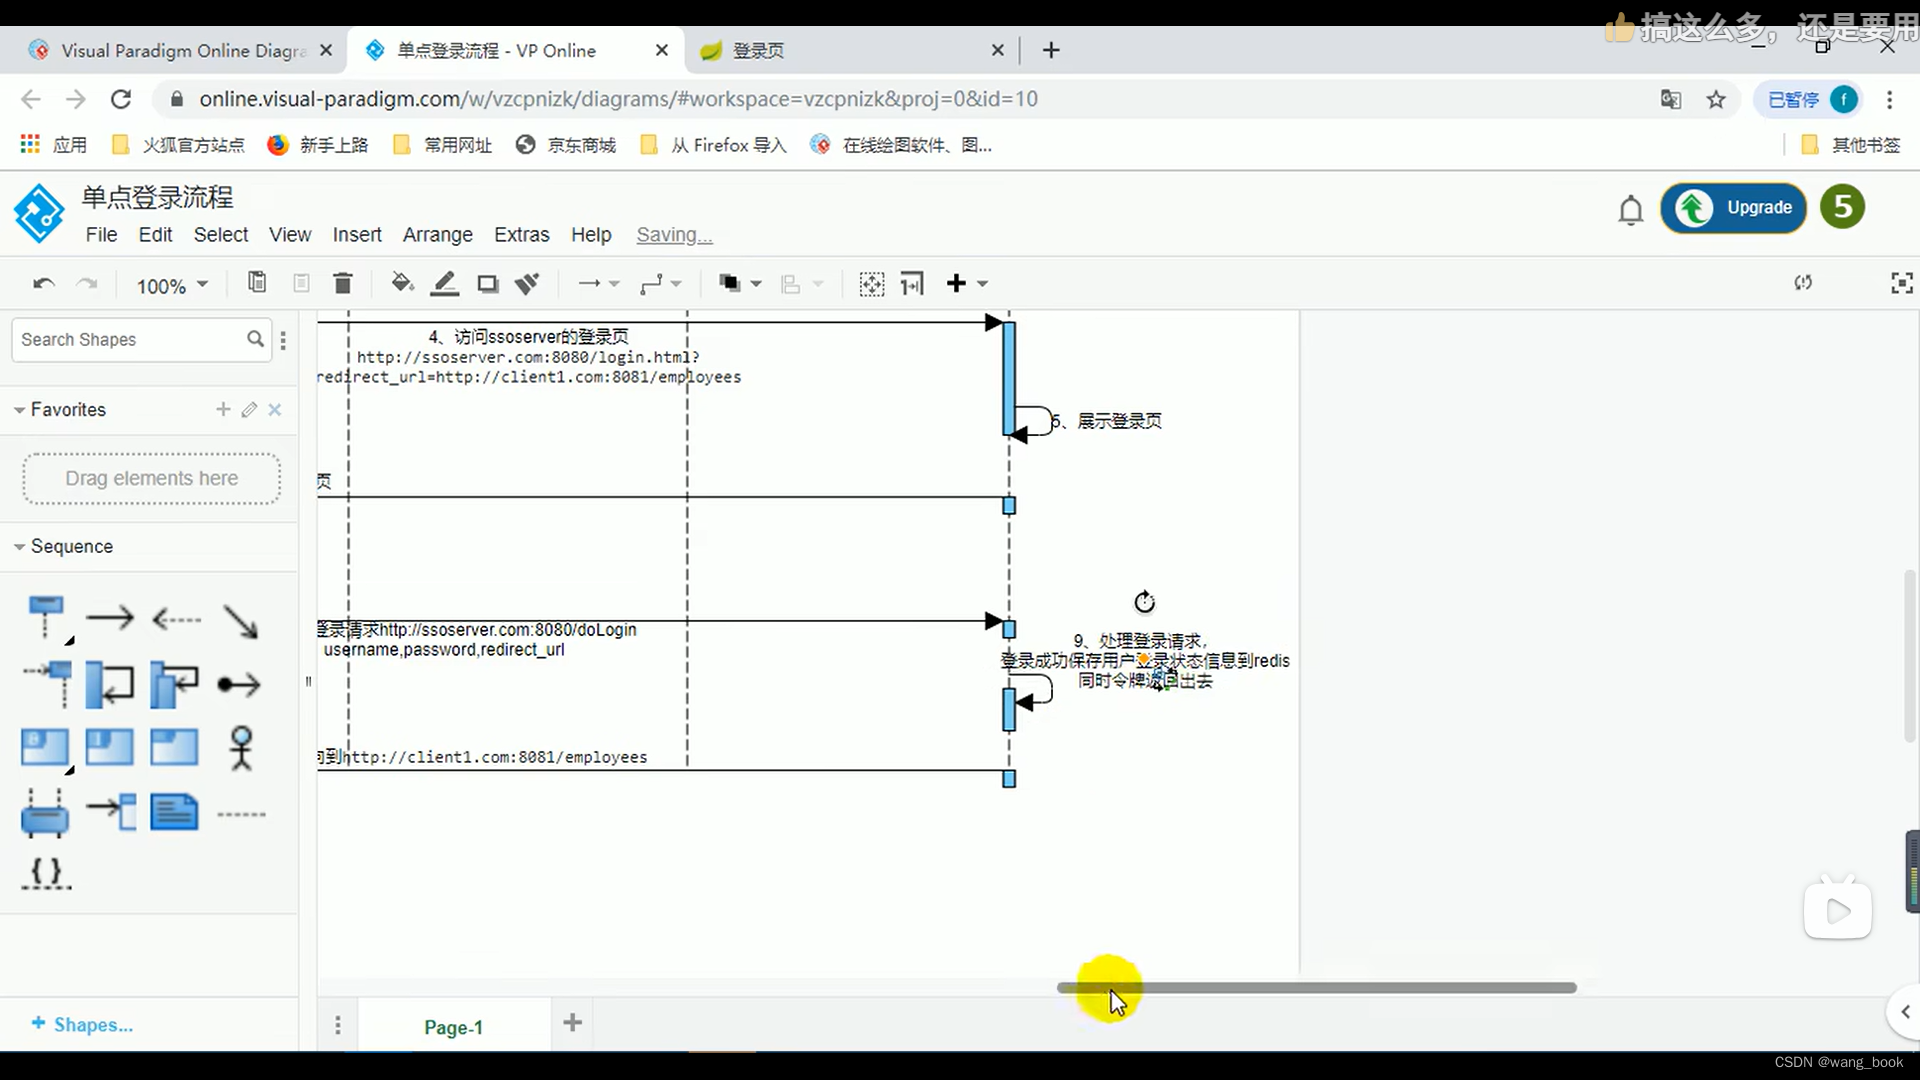Viewport: 1920px width, 1080px height.
Task: Close the Favorites section with X
Action: (275, 409)
